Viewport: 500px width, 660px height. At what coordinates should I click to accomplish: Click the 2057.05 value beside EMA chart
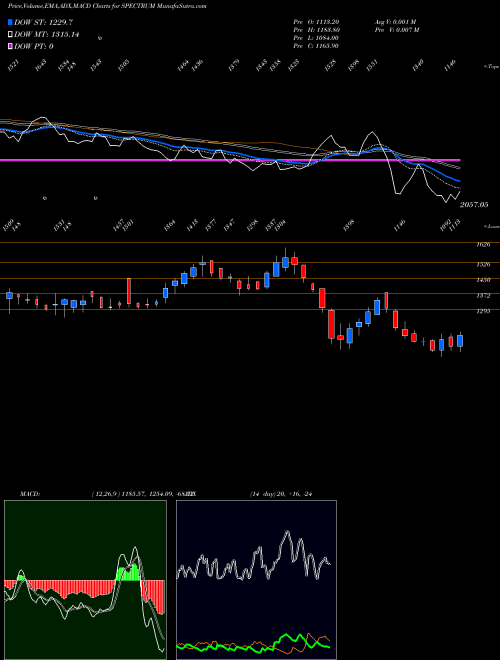pyautogui.click(x=474, y=205)
